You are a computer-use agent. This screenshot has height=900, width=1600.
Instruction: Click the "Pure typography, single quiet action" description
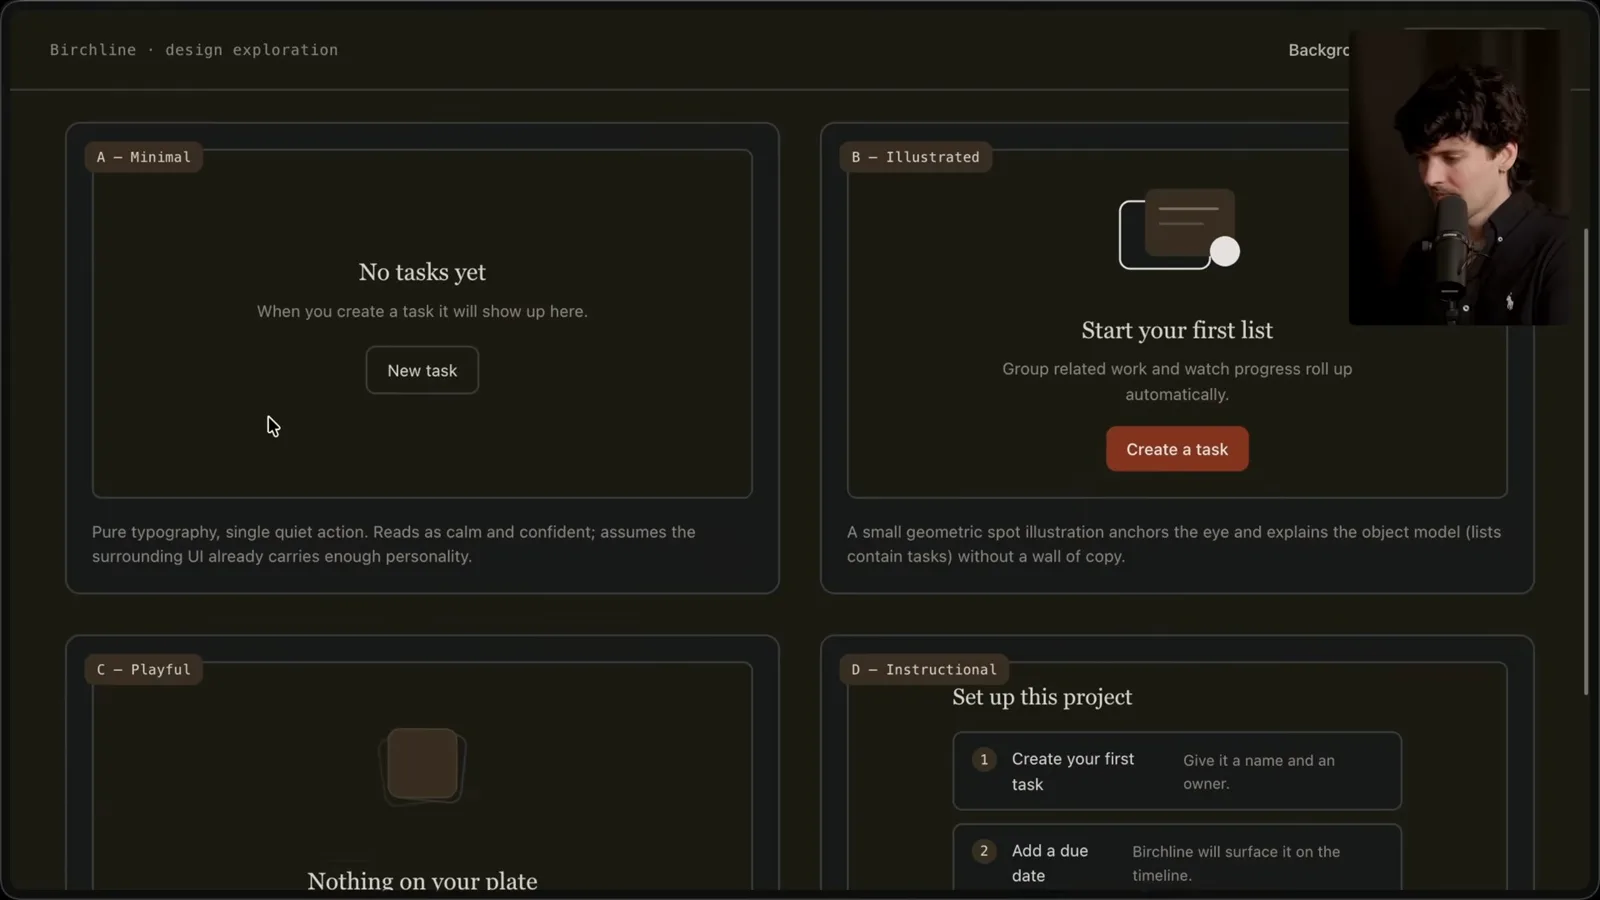click(x=394, y=544)
